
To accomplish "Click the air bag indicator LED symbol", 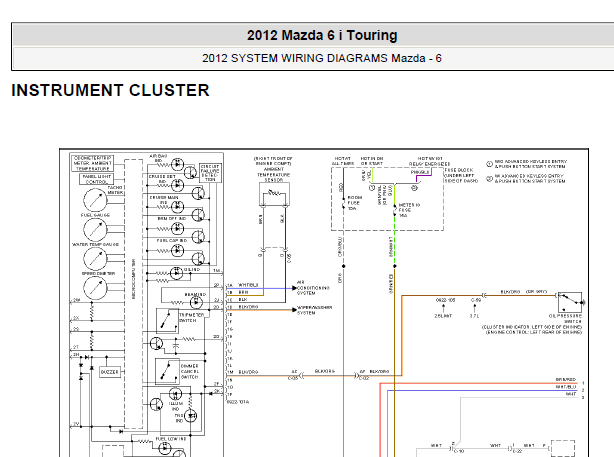I will coord(178,164).
